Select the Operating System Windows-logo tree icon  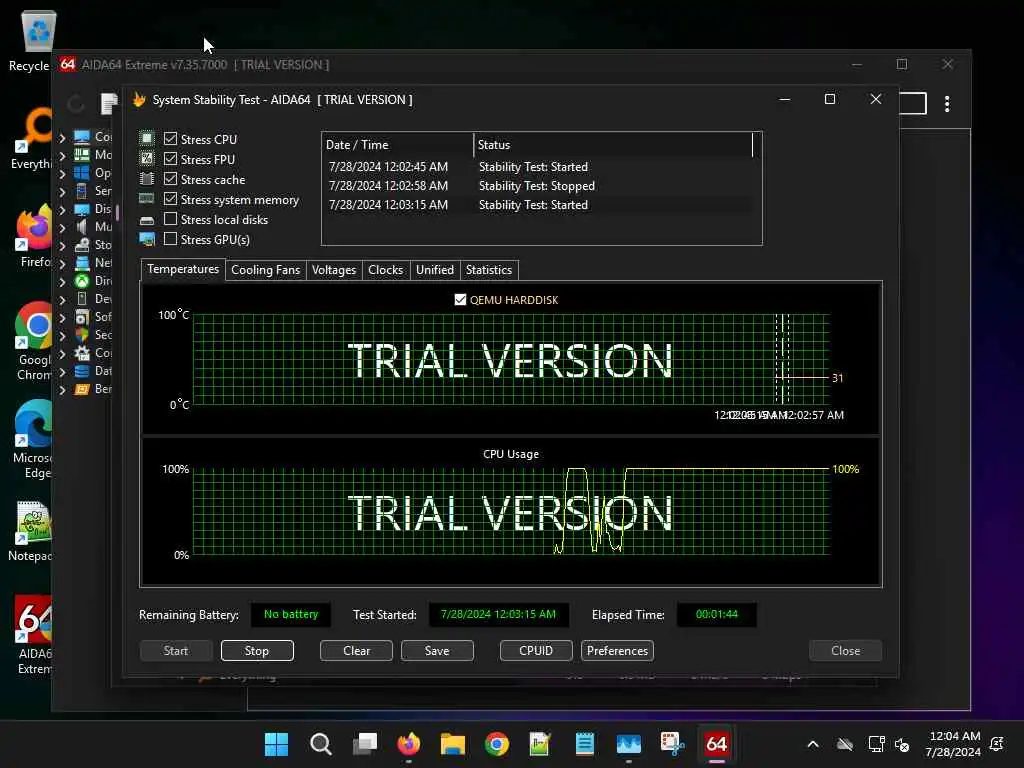pos(82,173)
